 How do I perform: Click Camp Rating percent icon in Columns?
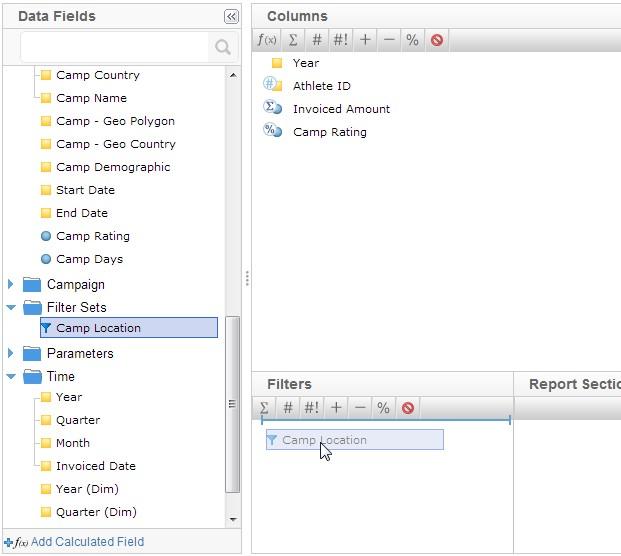point(272,130)
